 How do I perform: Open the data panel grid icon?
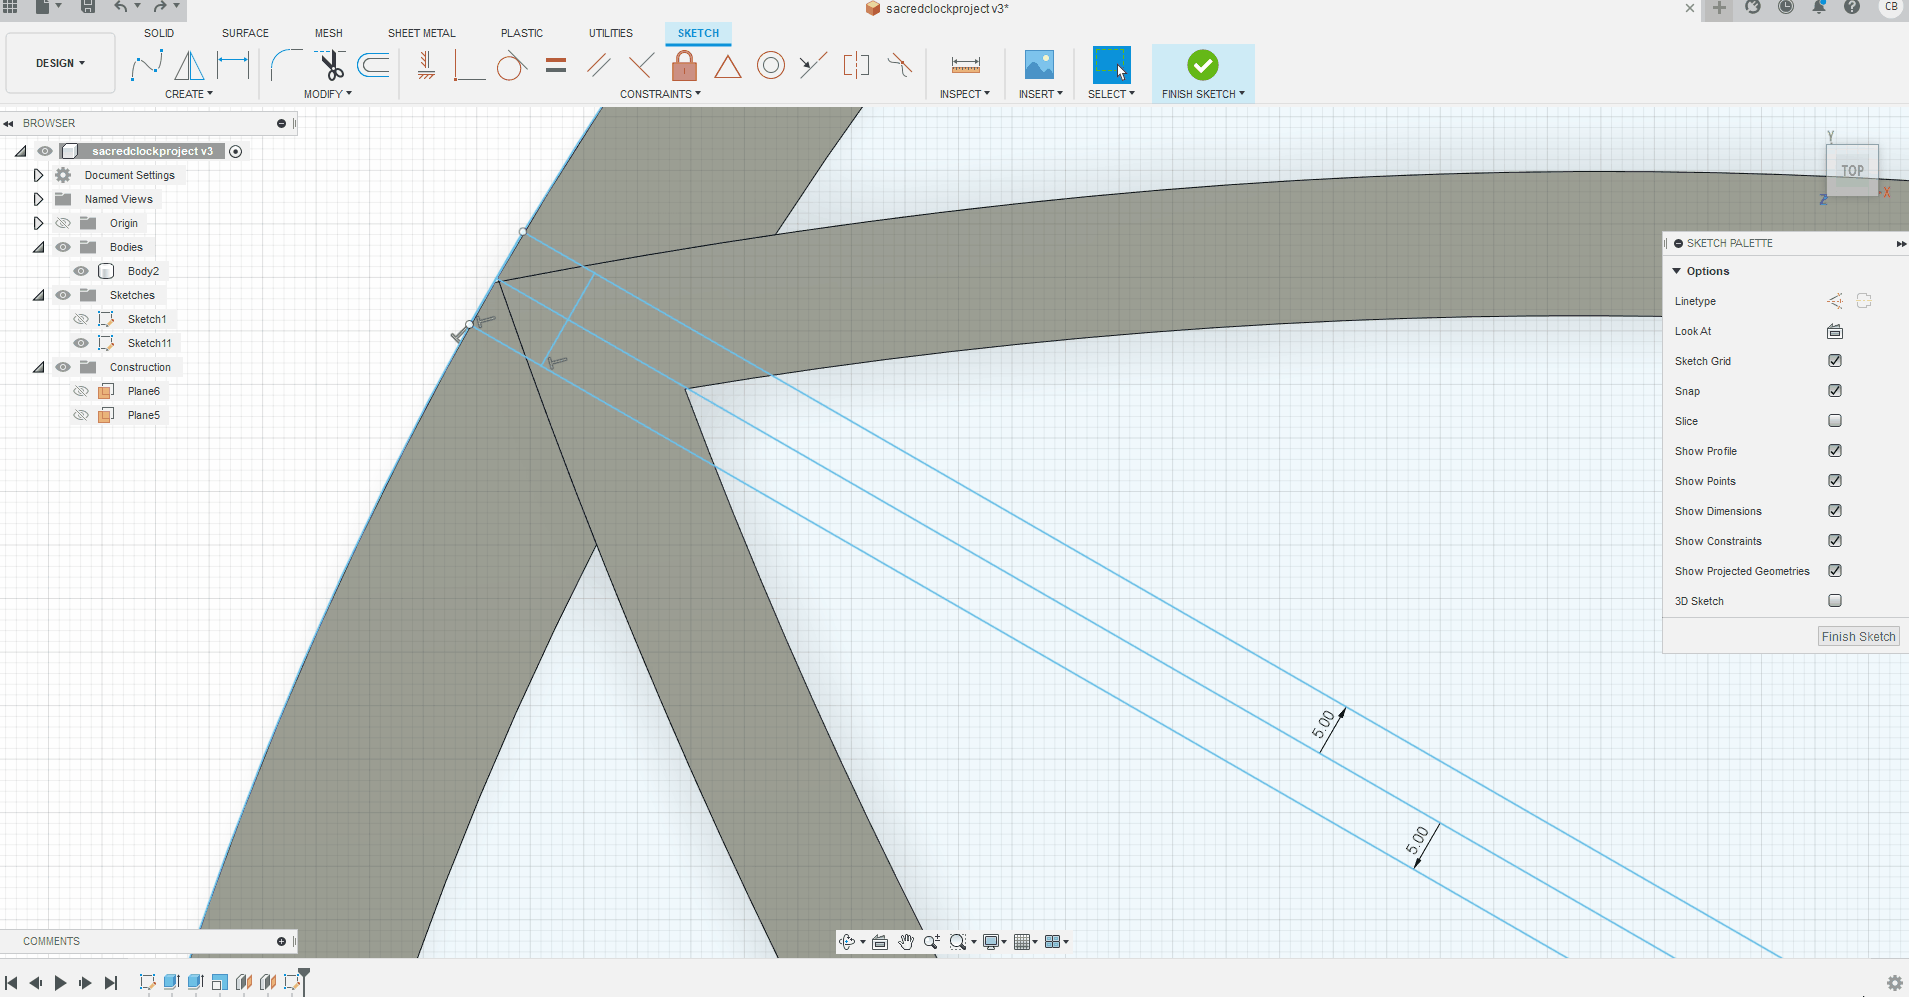pyautogui.click(x=10, y=7)
